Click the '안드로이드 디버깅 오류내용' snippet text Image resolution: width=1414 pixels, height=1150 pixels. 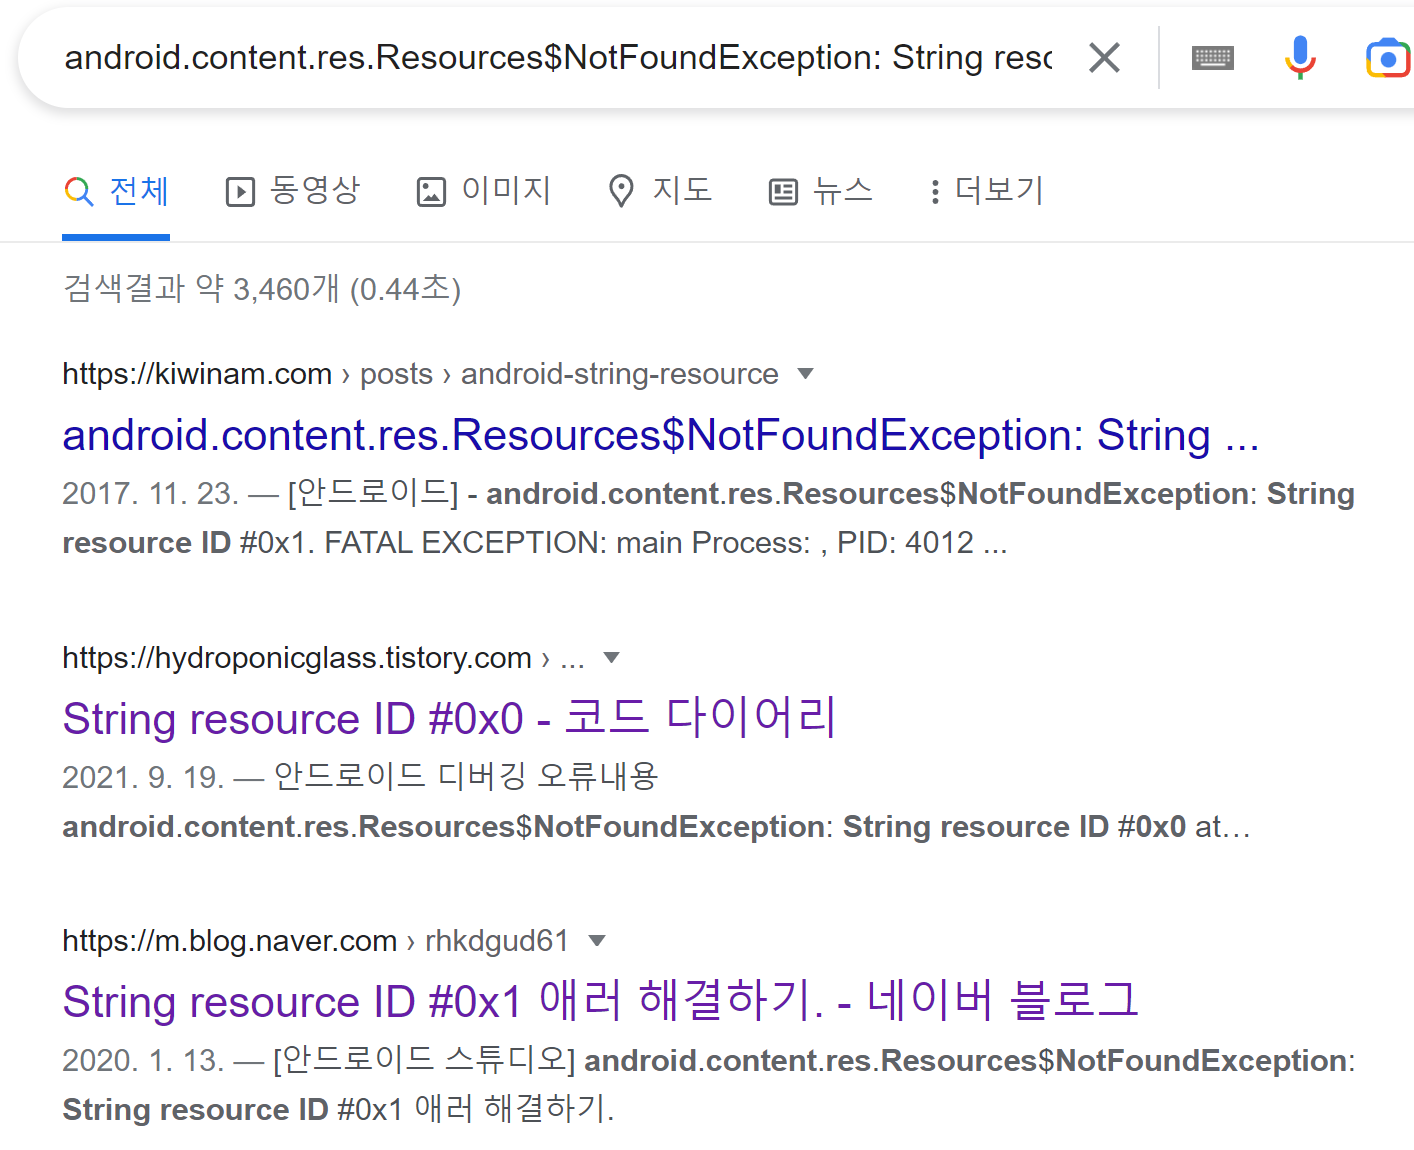(466, 777)
